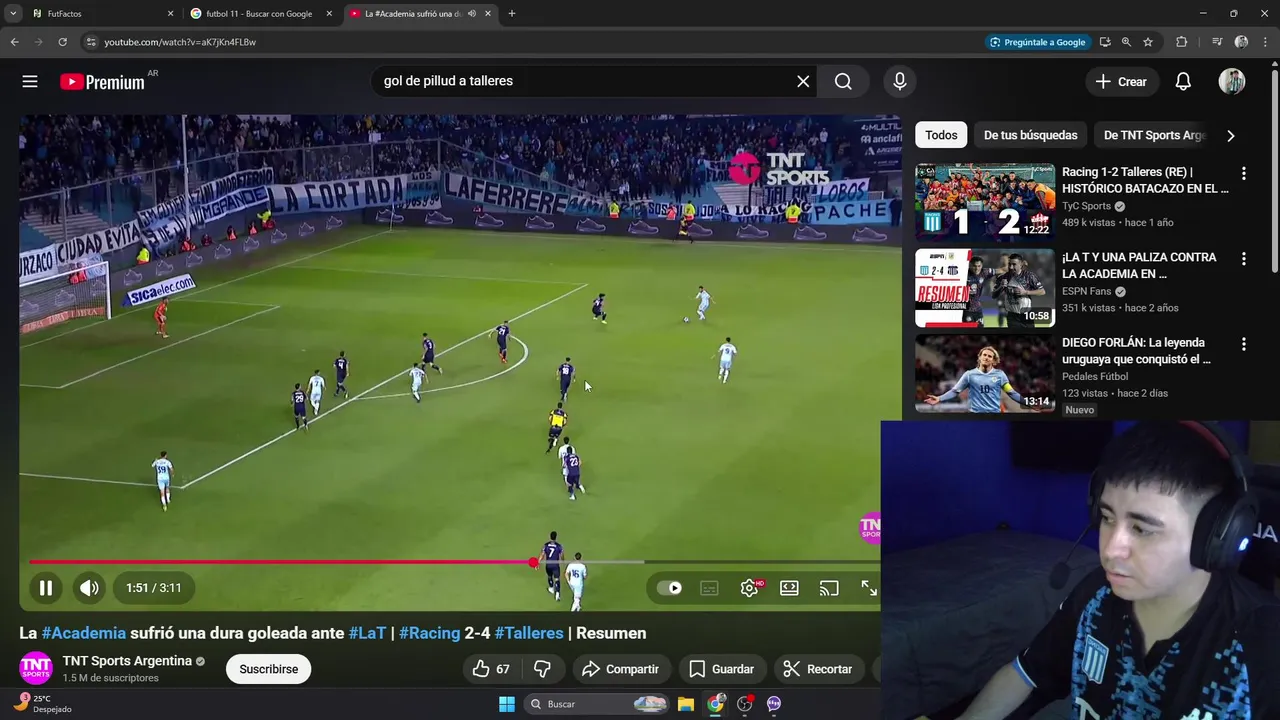This screenshot has height=720, width=1280.
Task: Open options for La T y una paliza video
Action: point(1244,258)
